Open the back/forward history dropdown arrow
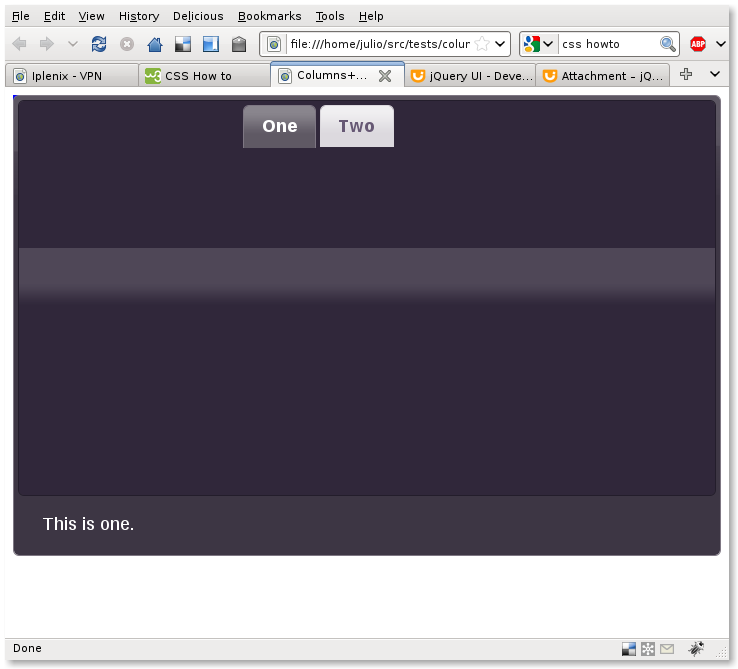This screenshot has height=669, width=738. pyautogui.click(x=72, y=44)
